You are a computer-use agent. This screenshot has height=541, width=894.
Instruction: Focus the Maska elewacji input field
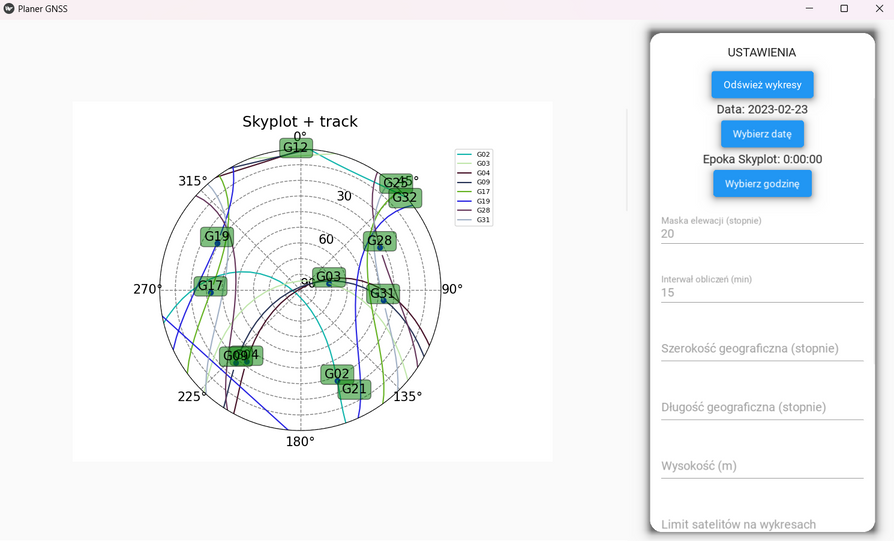(x=762, y=234)
